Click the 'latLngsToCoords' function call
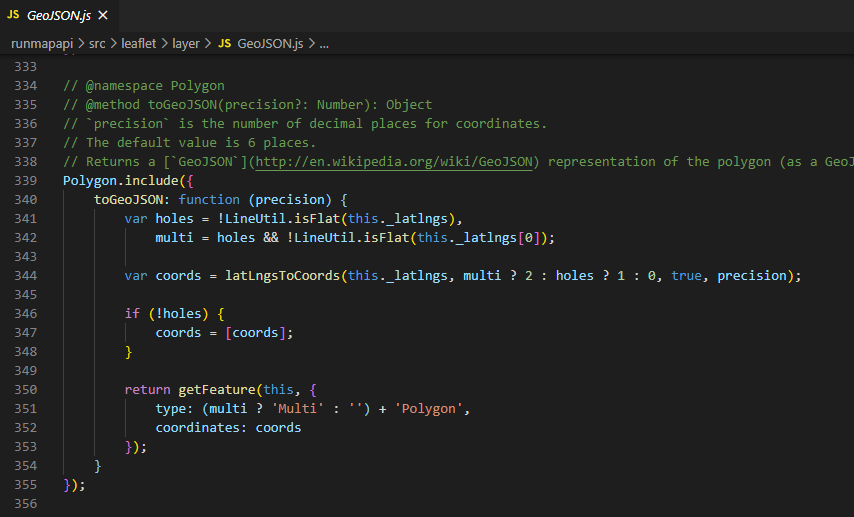This screenshot has height=517, width=854. pyautogui.click(x=282, y=276)
